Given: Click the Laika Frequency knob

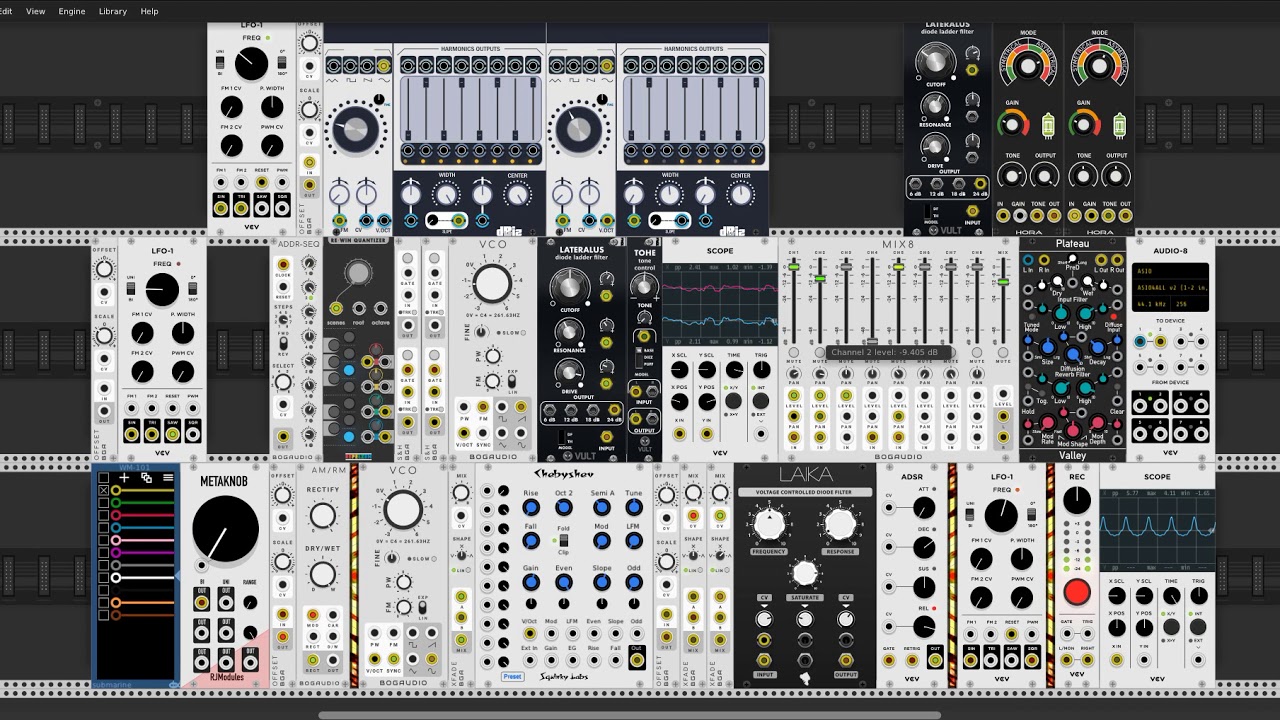Looking at the screenshot, I should point(768,523).
